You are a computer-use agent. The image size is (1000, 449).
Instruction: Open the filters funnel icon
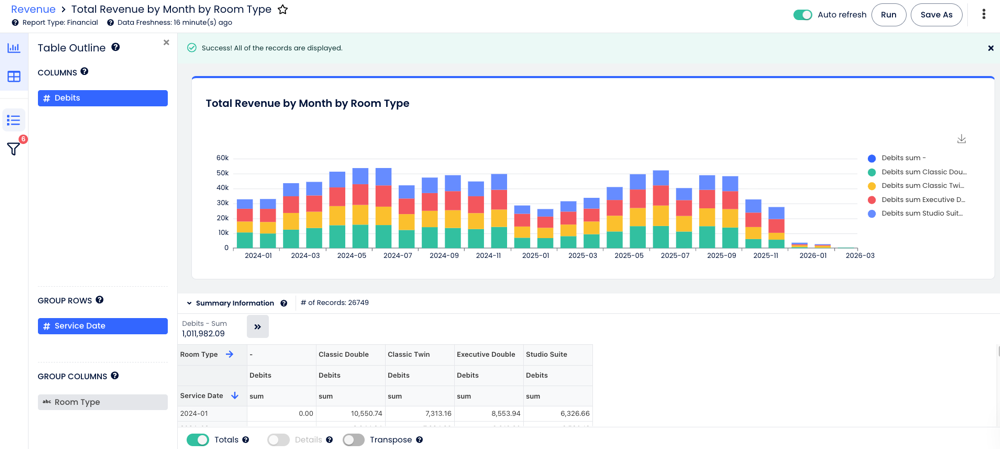(14, 149)
